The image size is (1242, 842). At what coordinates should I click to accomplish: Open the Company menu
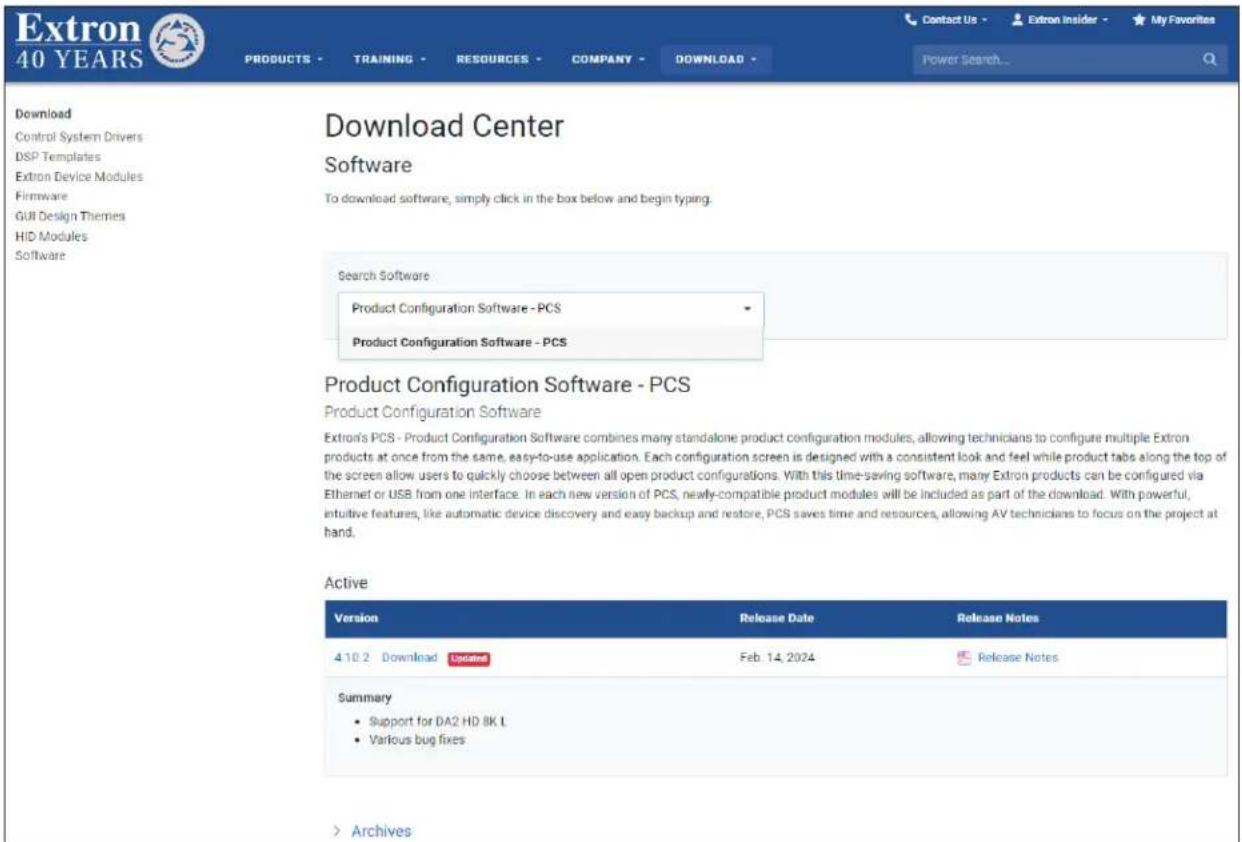click(607, 59)
